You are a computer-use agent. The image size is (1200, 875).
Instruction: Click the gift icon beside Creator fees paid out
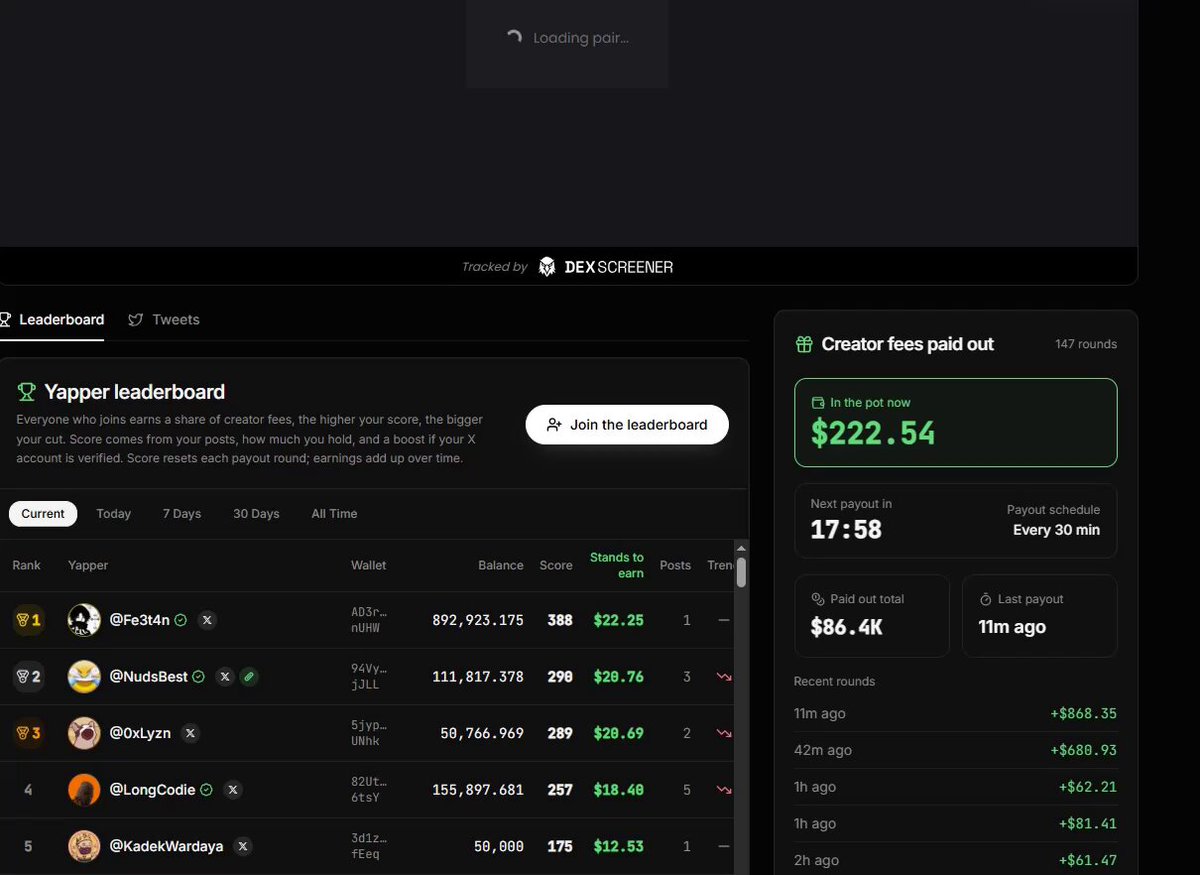coord(804,344)
